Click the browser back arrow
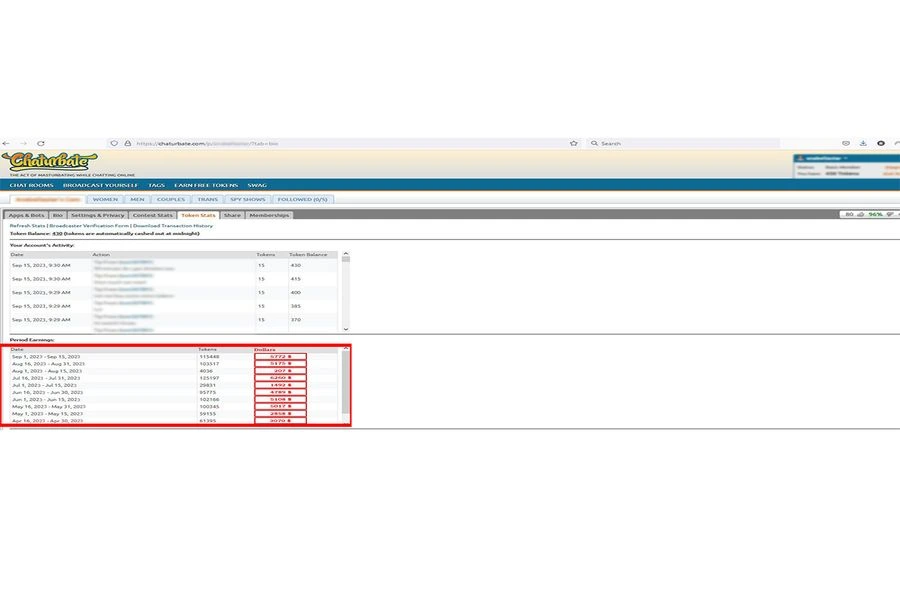This screenshot has height=600, width=900. [x=8, y=143]
